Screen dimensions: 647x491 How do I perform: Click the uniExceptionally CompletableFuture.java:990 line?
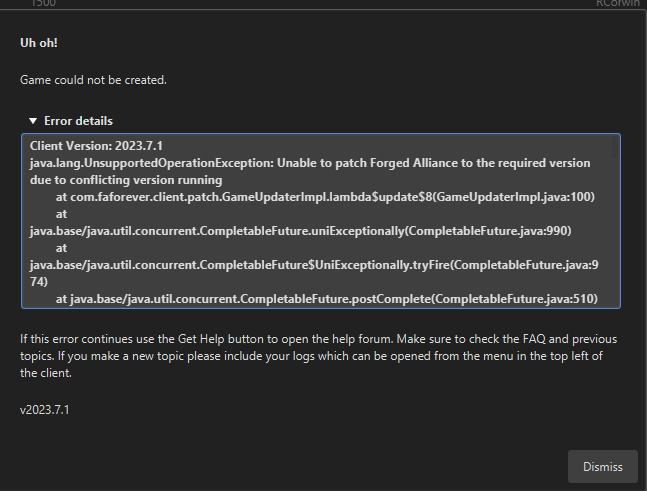[x=300, y=231]
